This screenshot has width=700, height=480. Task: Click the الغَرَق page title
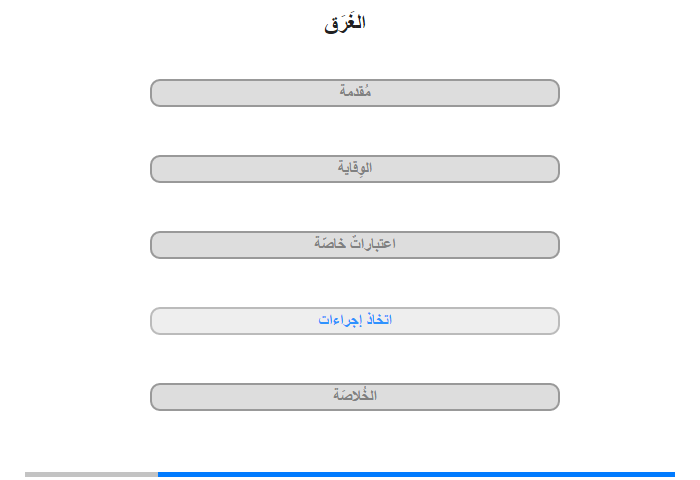click(x=345, y=23)
